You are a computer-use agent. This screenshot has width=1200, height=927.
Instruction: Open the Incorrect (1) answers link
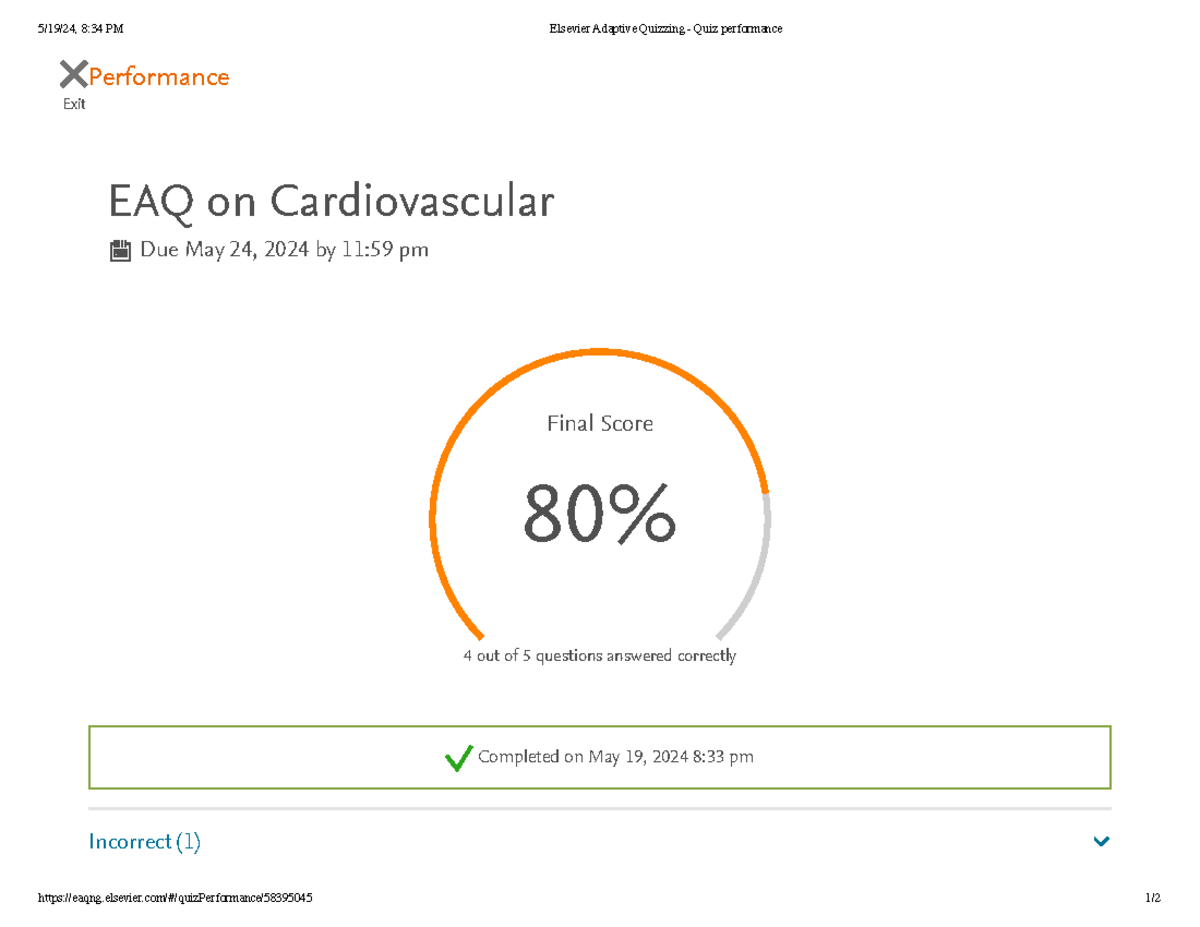[x=144, y=841]
